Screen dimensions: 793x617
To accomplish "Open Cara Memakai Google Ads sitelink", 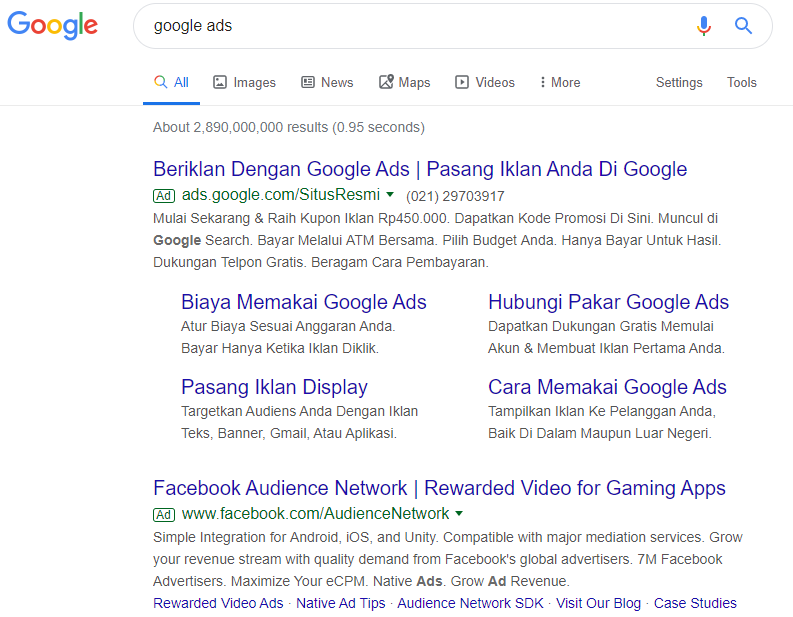I will [607, 387].
